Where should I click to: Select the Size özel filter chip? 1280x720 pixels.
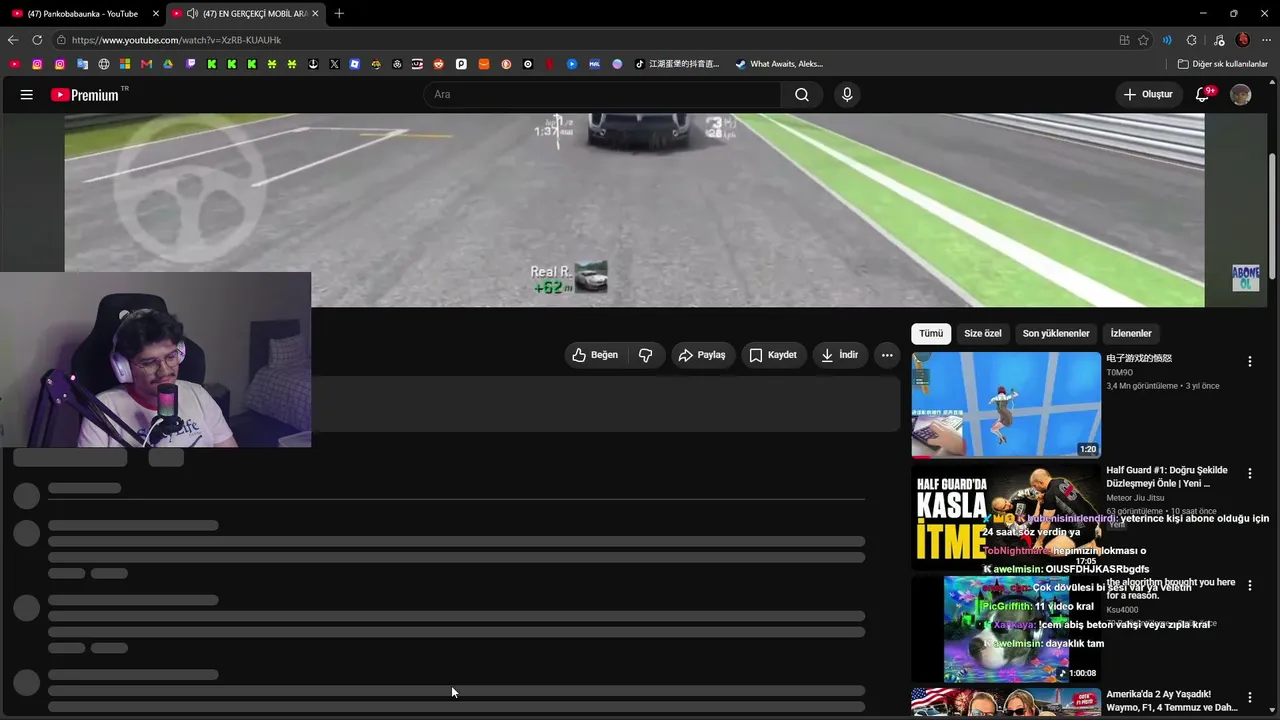click(x=982, y=334)
